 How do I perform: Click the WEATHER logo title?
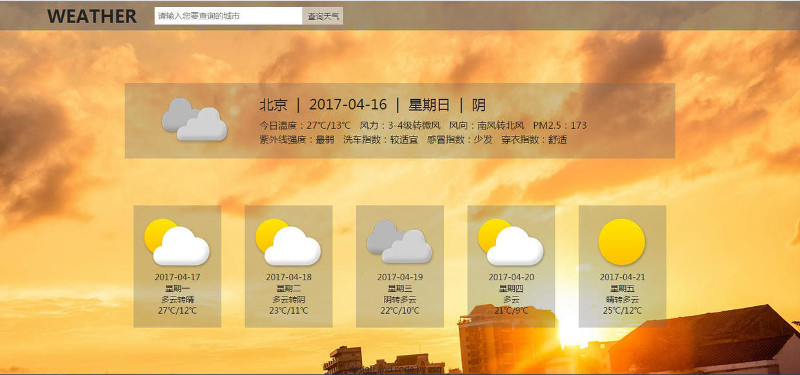tap(92, 16)
